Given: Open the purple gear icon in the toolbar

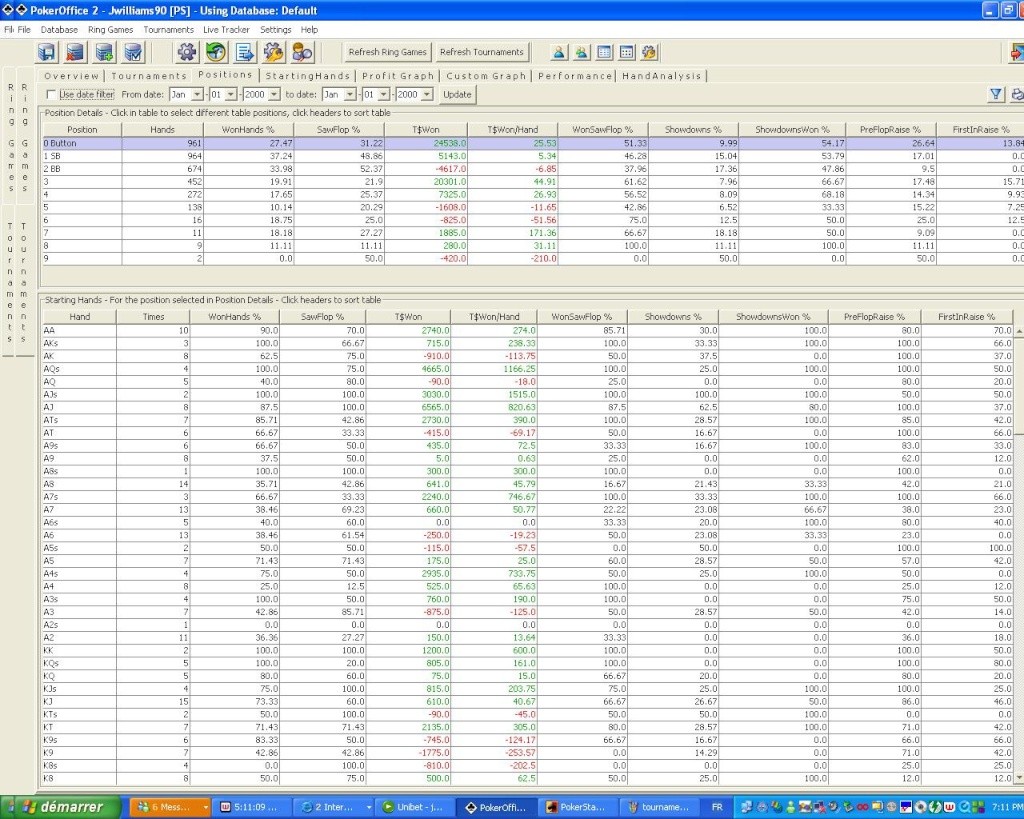Looking at the screenshot, I should (x=187, y=52).
